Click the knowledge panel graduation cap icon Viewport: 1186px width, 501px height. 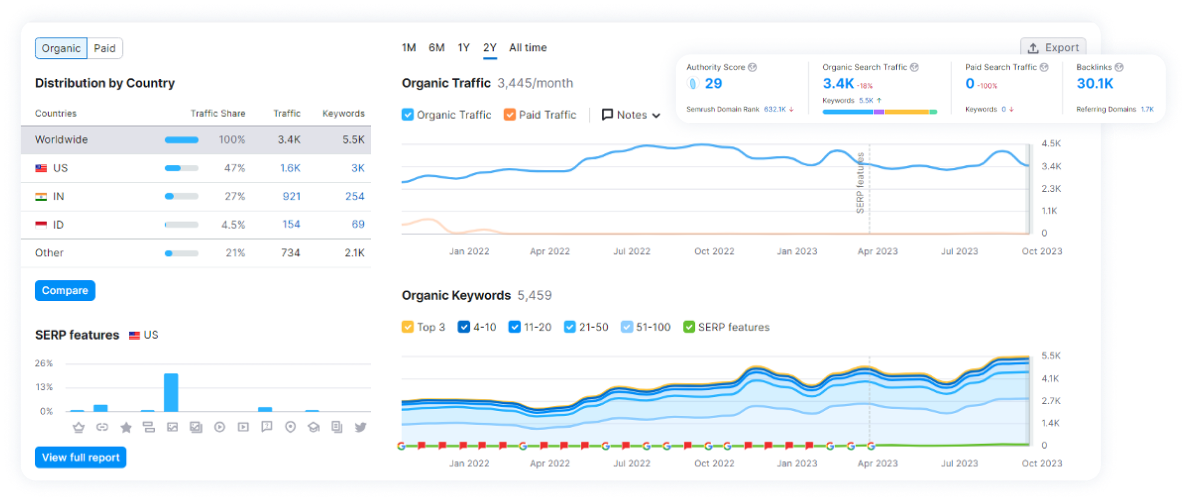pyautogui.click(x=313, y=427)
